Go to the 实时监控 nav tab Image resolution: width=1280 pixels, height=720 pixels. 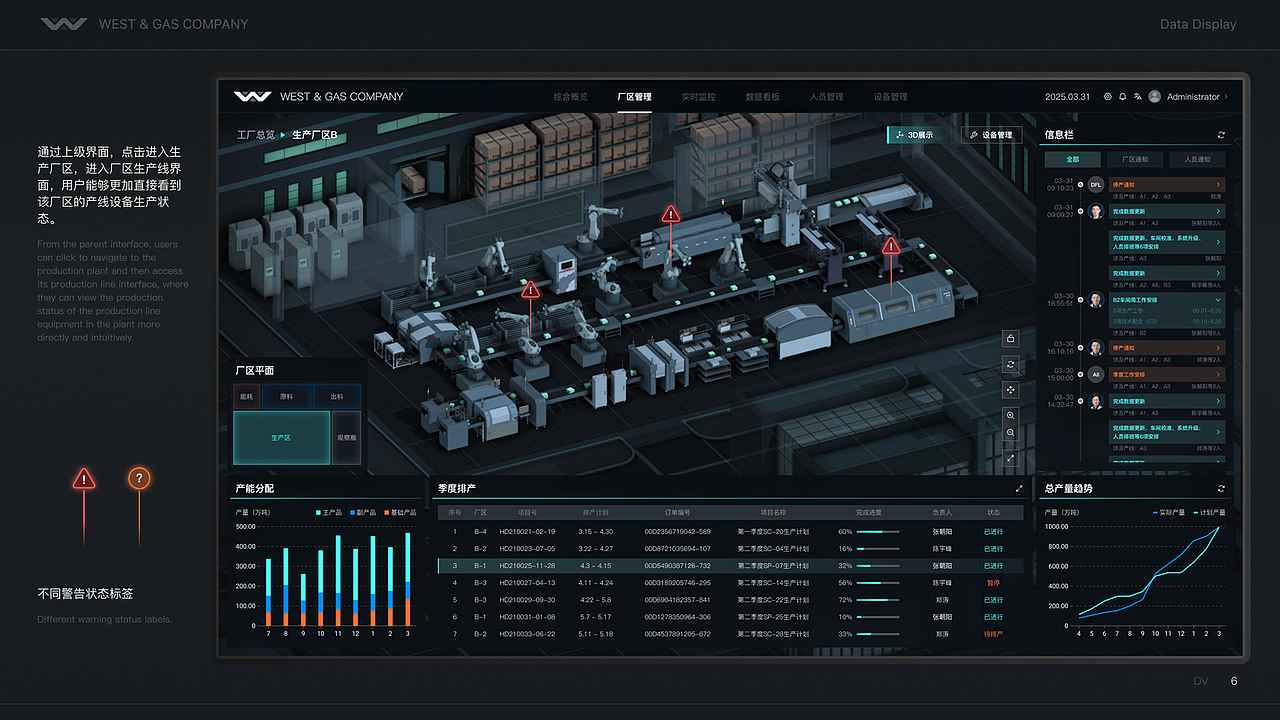(699, 97)
